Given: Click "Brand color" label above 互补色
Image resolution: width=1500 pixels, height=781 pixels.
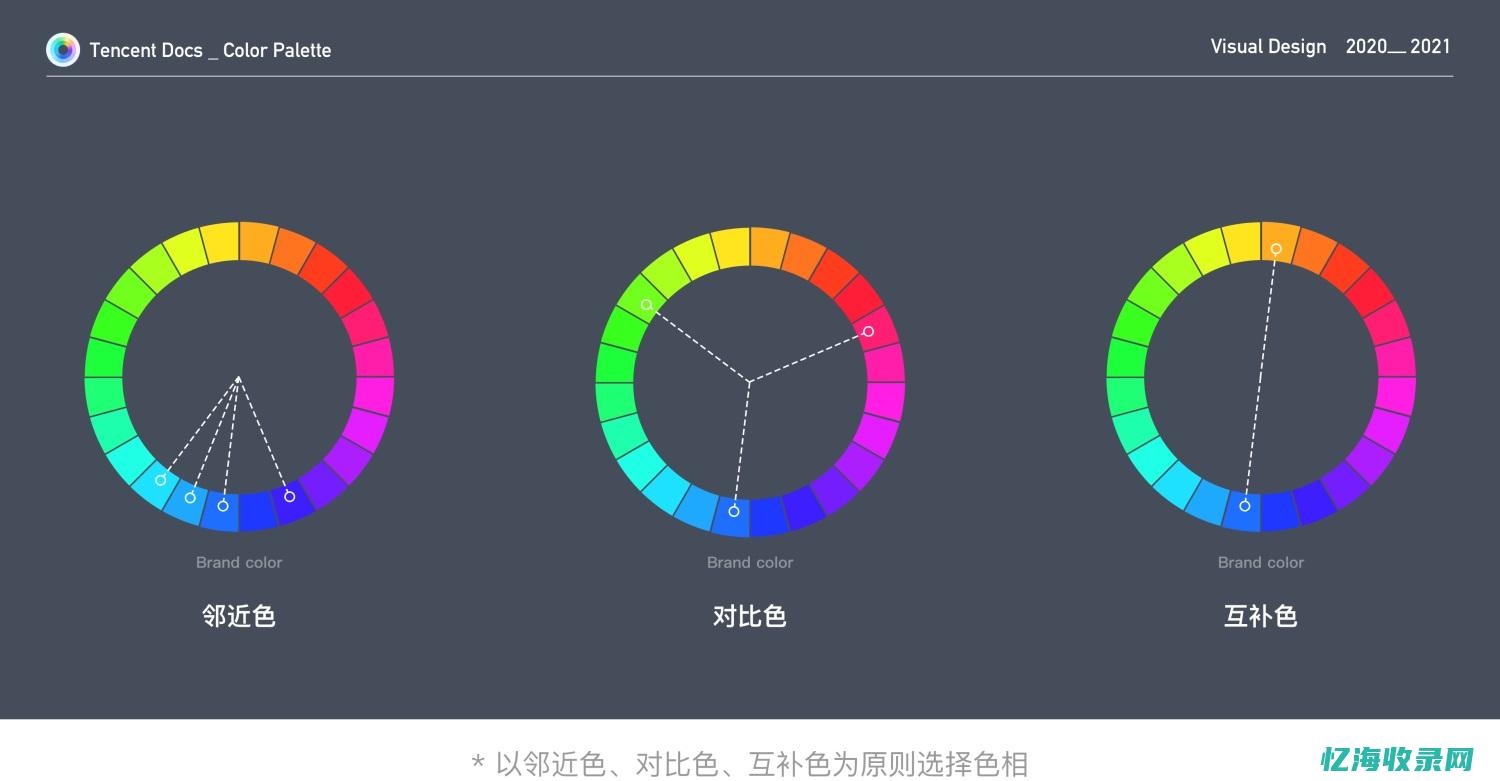Looking at the screenshot, I should (x=1261, y=563).
